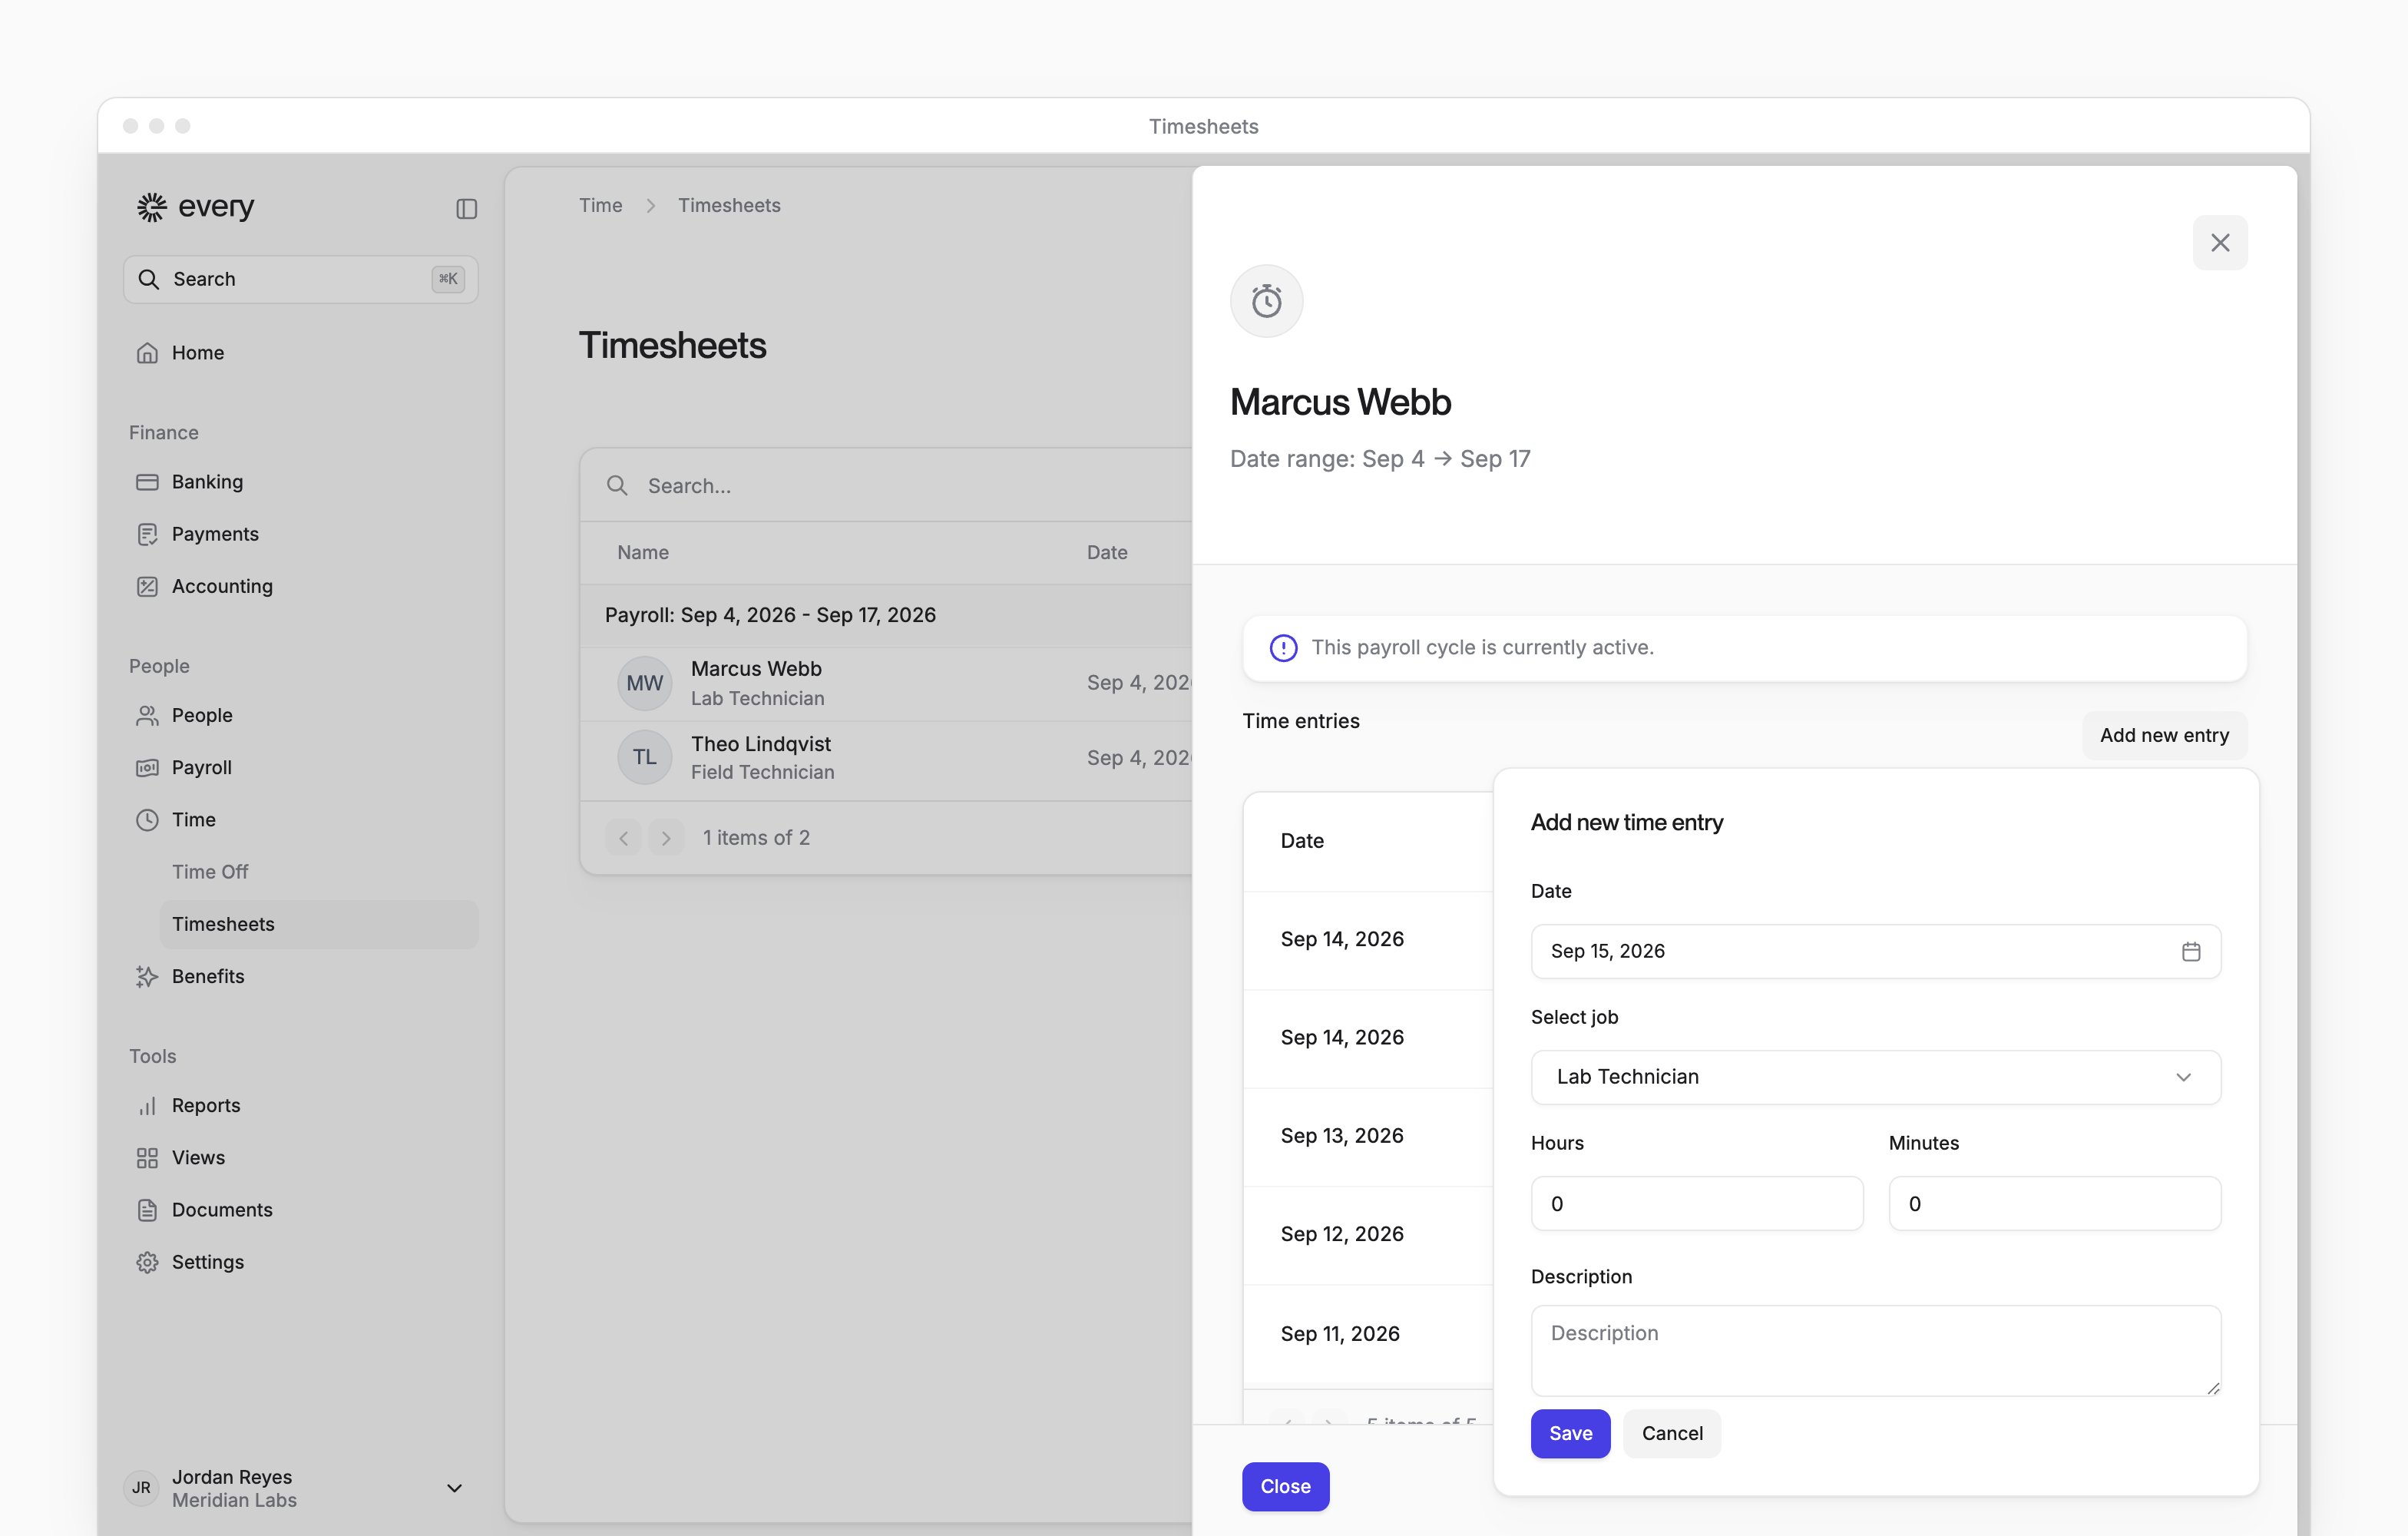Open the calendar date picker icon
Image resolution: width=2408 pixels, height=1536 pixels.
pos(2190,951)
